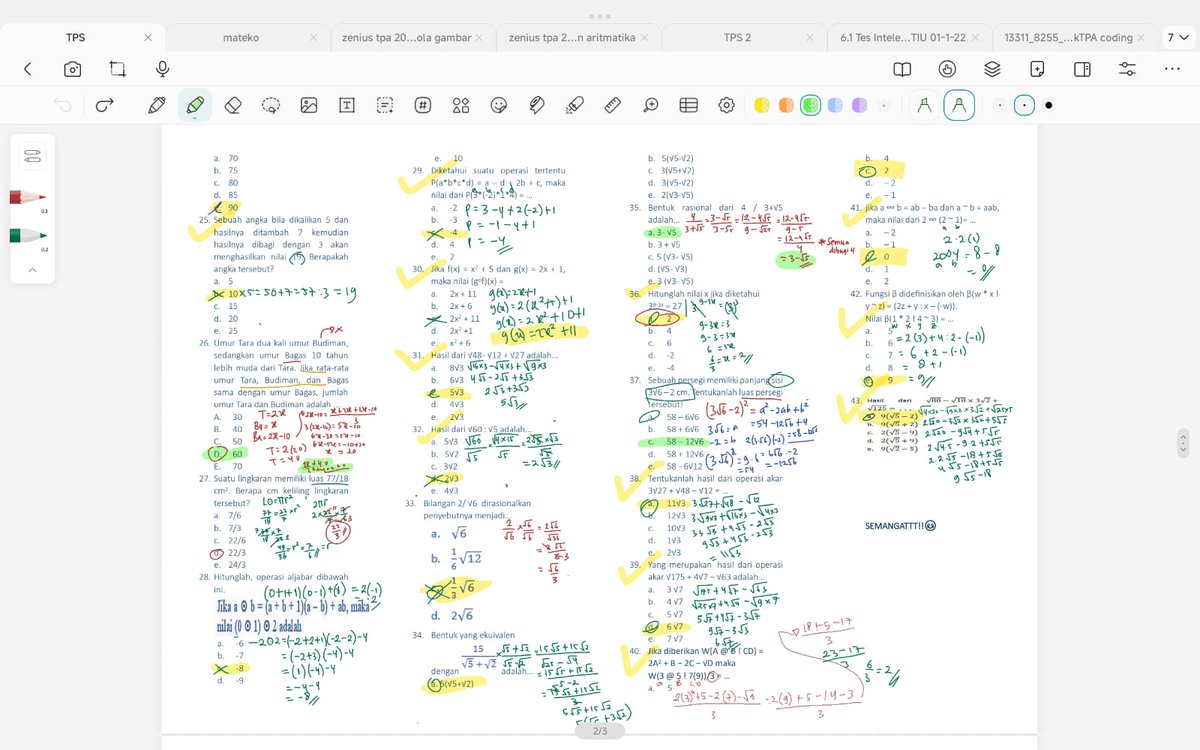1200x750 pixels.
Task: Select the Ruler tool
Action: coord(613,105)
